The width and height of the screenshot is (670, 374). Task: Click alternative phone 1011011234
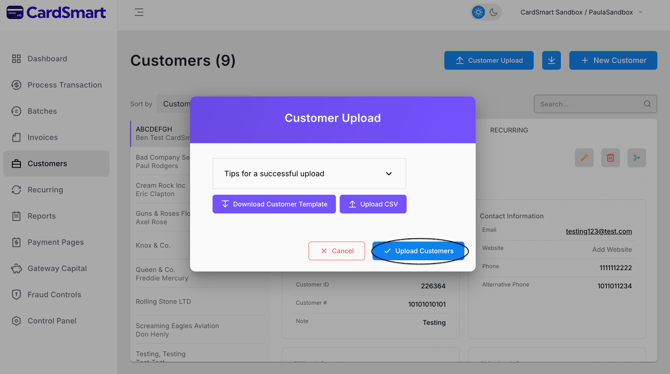click(x=614, y=286)
